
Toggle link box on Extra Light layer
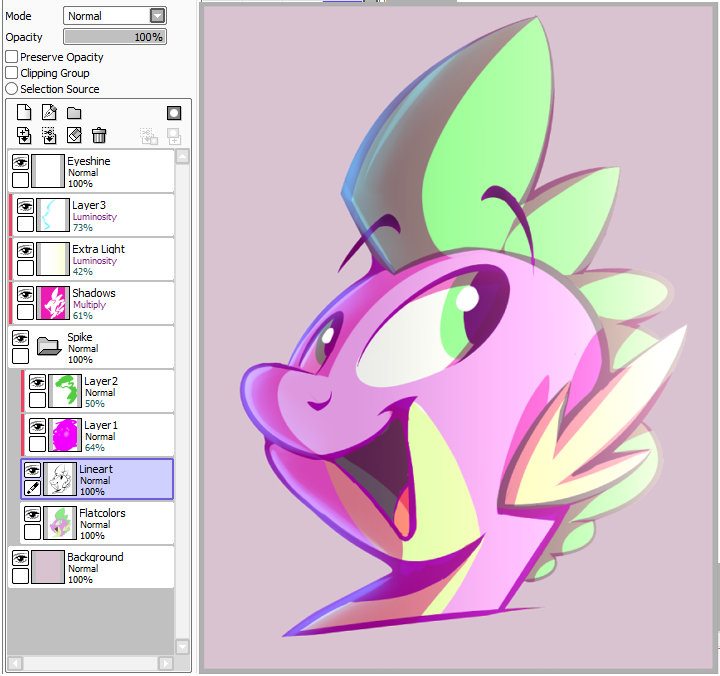(x=25, y=268)
